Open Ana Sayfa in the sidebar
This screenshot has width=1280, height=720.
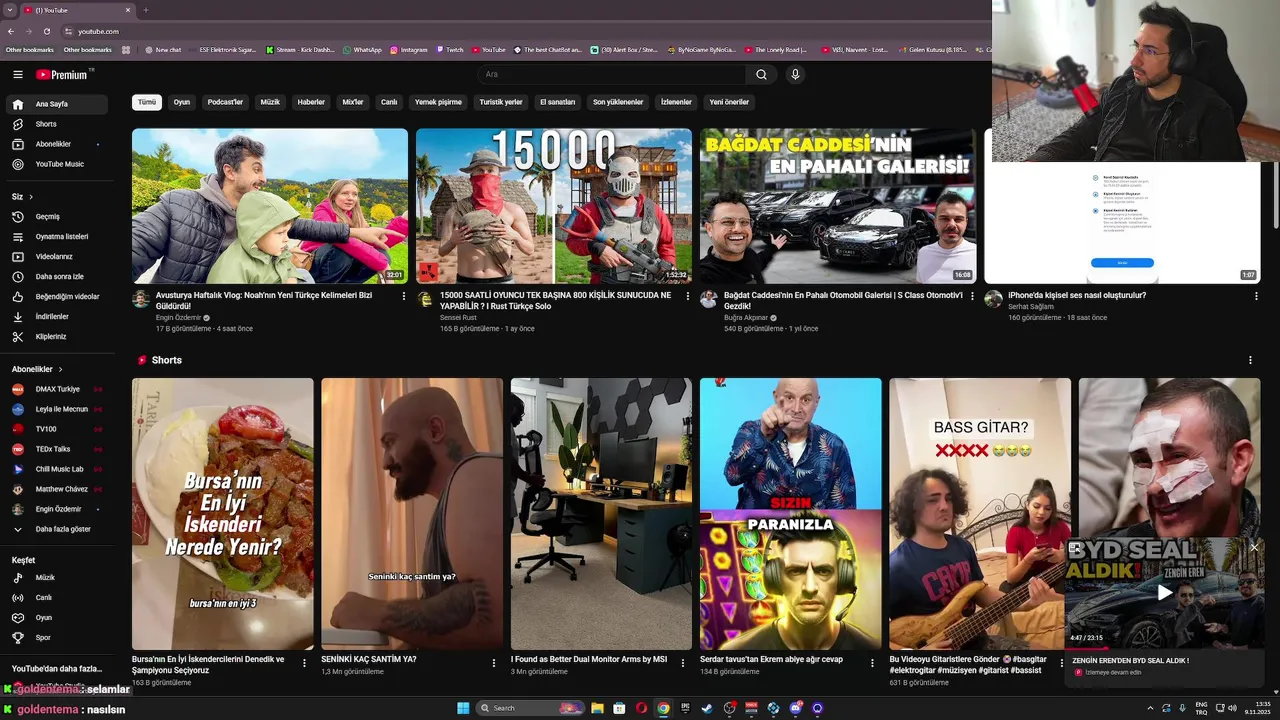57,104
